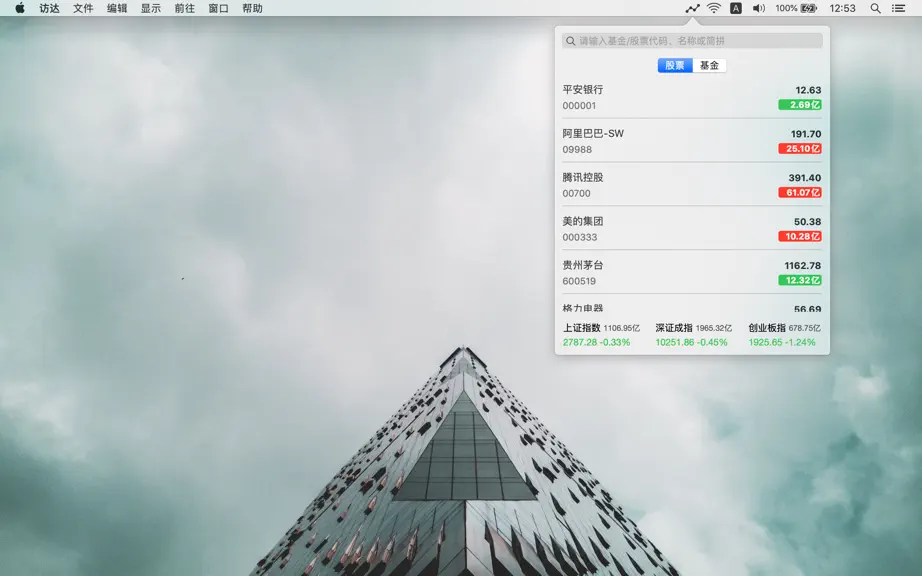Open the Apple logo menu
The image size is (922, 576).
(20, 8)
